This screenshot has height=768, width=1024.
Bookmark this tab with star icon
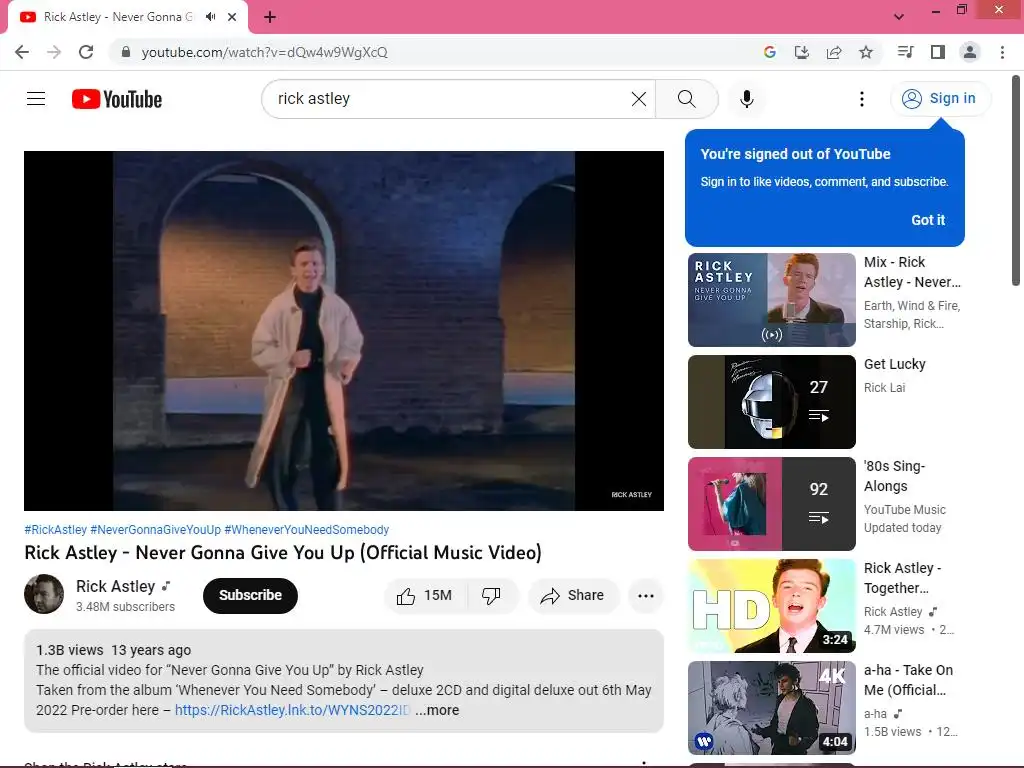(866, 52)
